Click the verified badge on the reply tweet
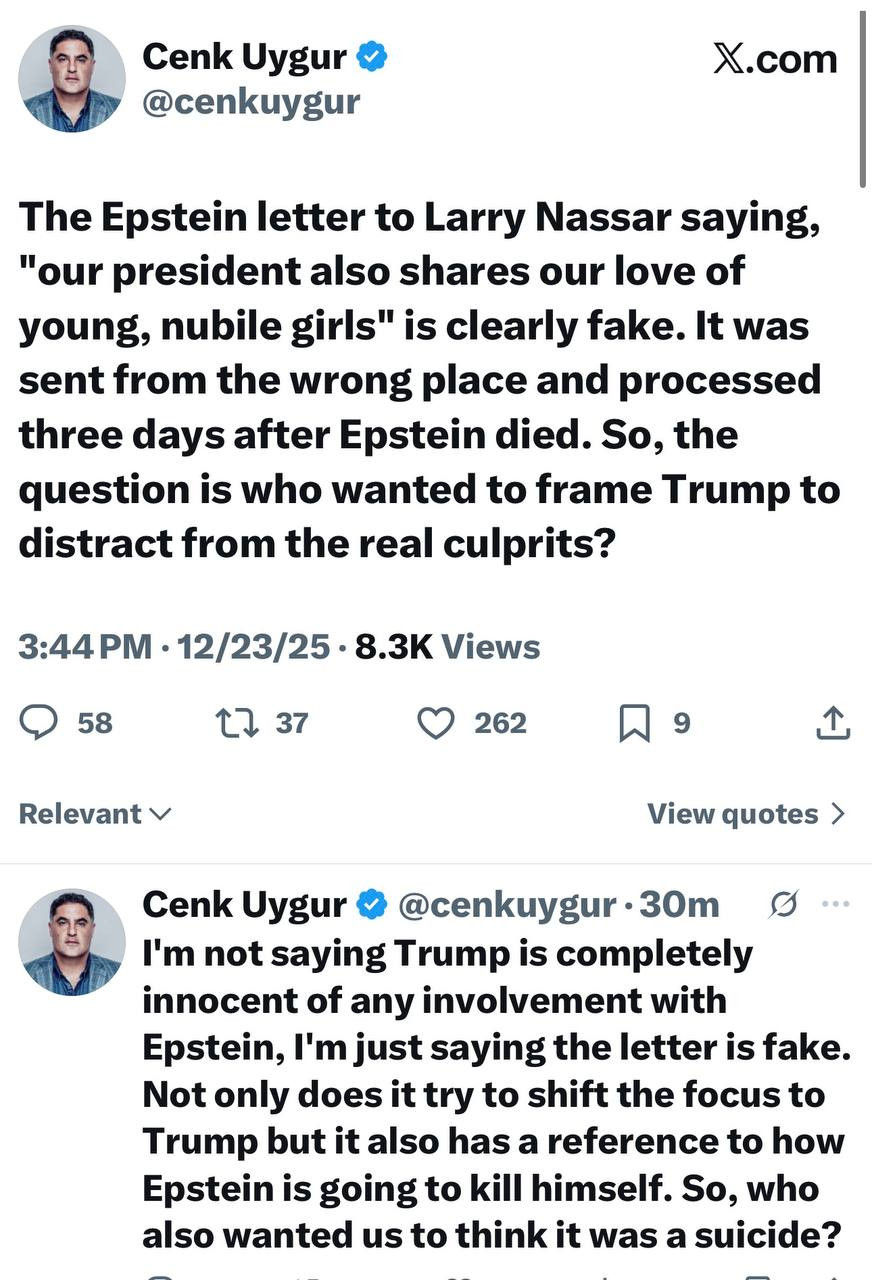This screenshot has width=872, height=1280. pos(373,904)
